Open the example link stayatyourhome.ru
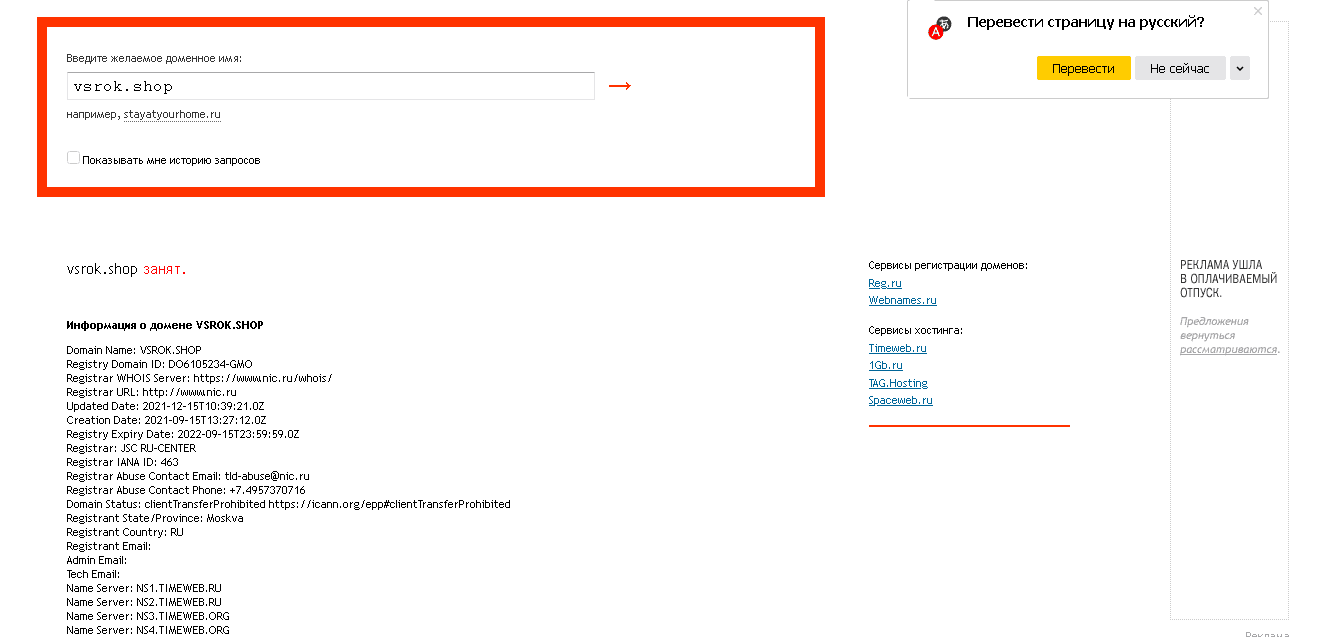This screenshot has width=1319, height=637. tap(172, 114)
